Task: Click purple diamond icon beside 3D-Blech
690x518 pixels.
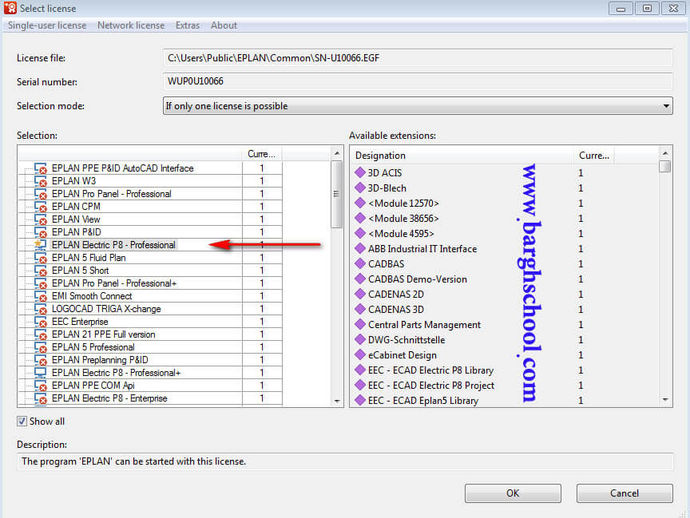Action: [360, 188]
